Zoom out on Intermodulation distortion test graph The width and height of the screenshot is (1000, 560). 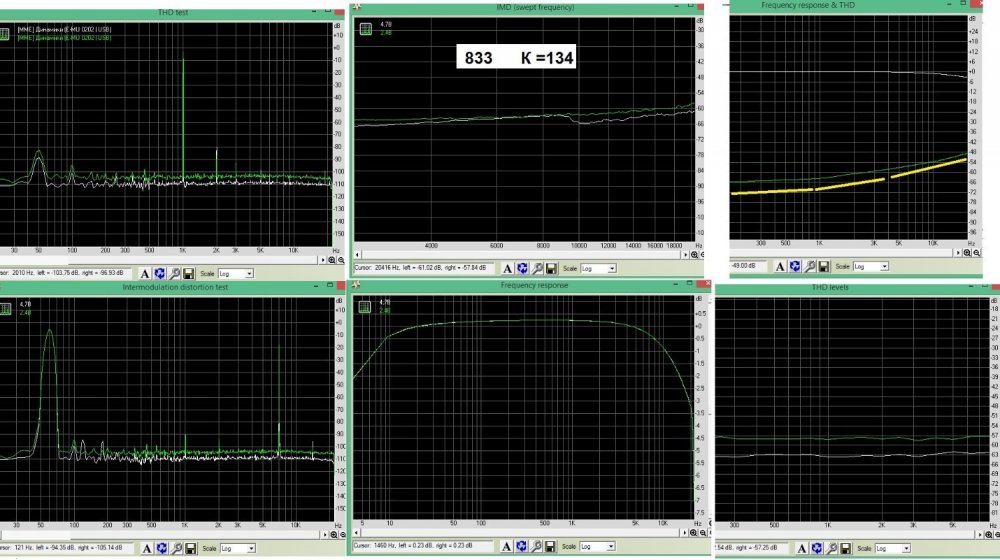point(342,535)
